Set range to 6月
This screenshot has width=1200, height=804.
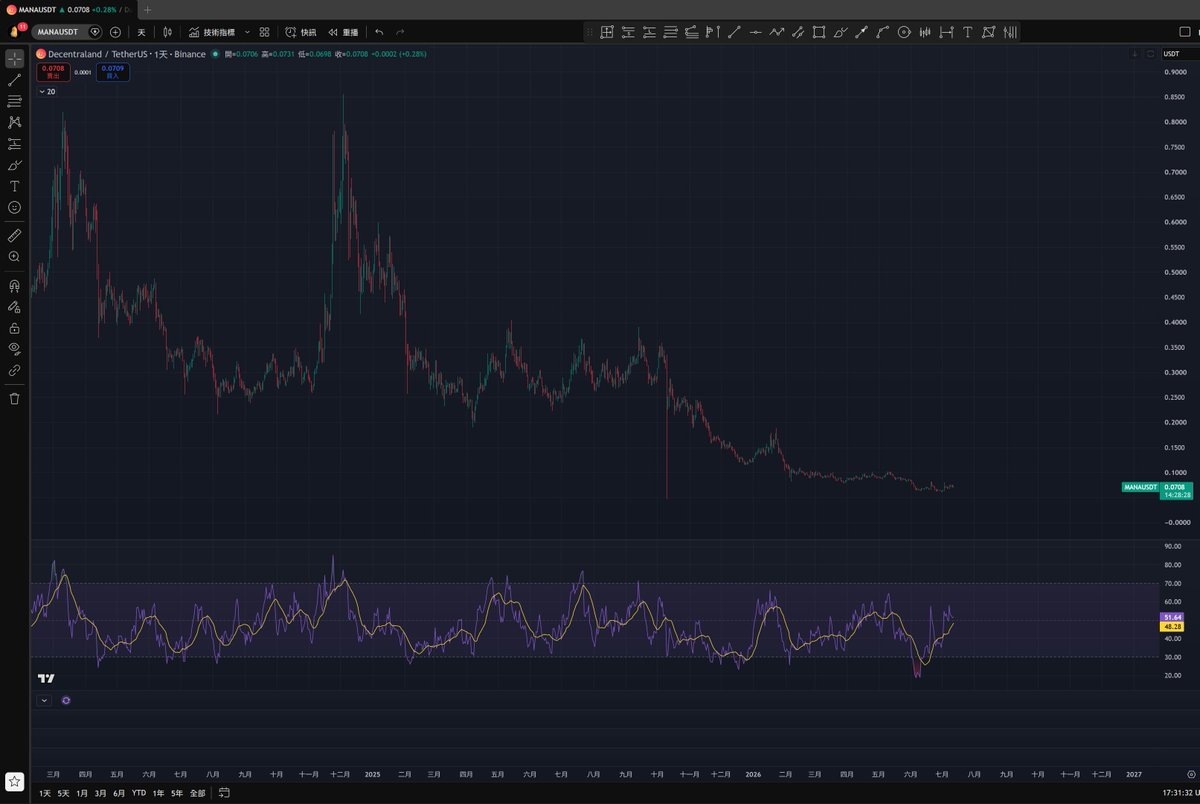click(x=119, y=792)
